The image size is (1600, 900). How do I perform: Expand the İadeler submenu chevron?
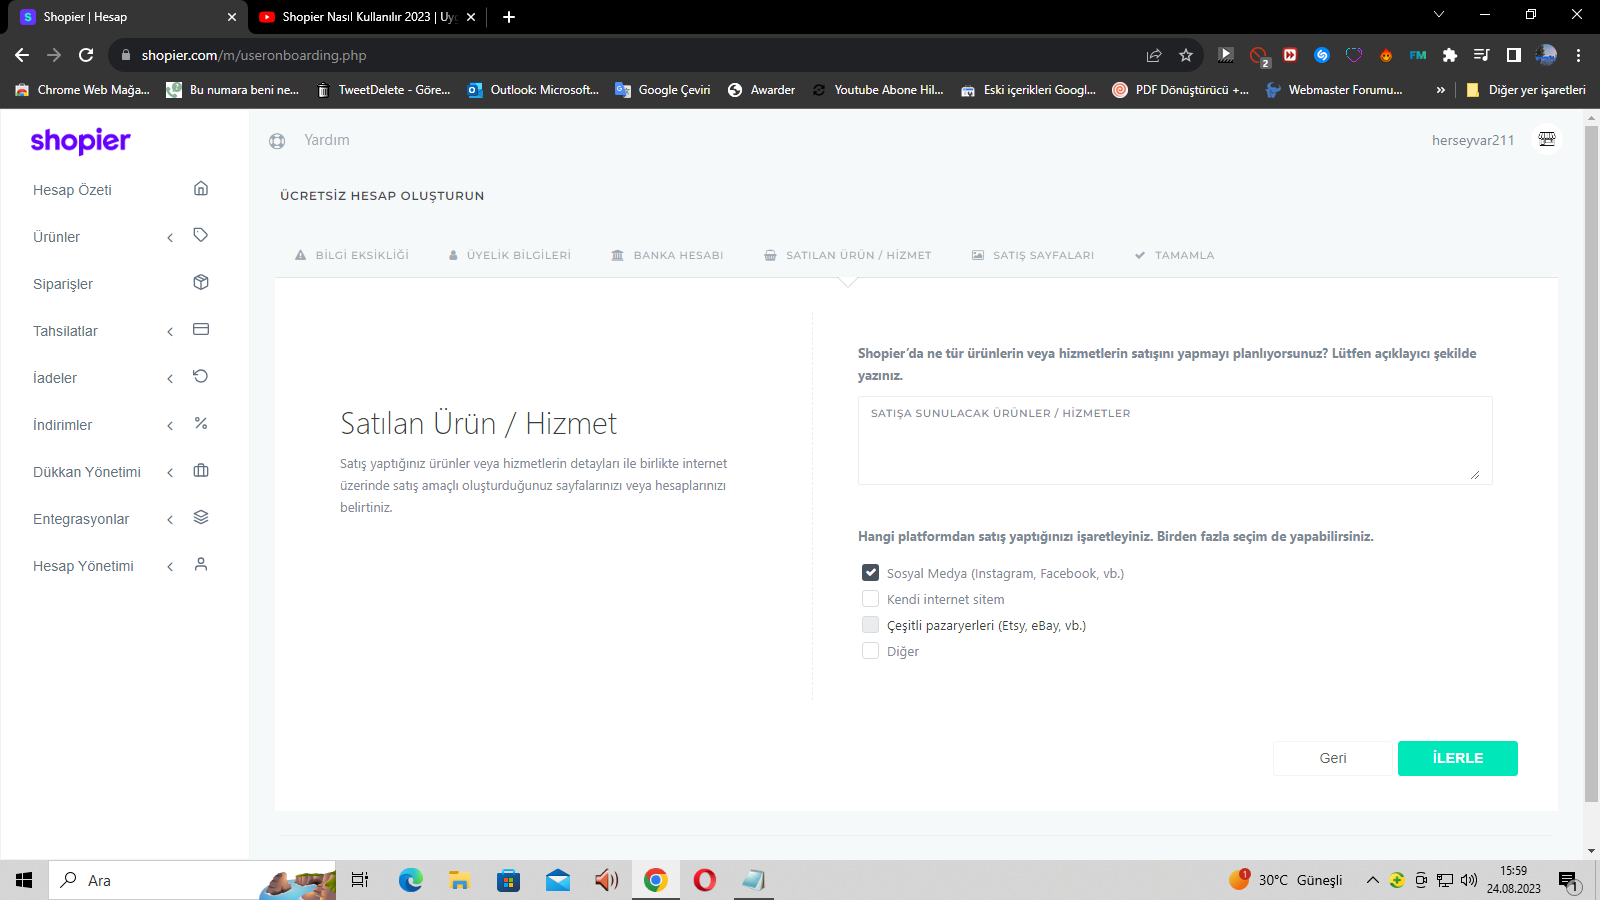170,379
